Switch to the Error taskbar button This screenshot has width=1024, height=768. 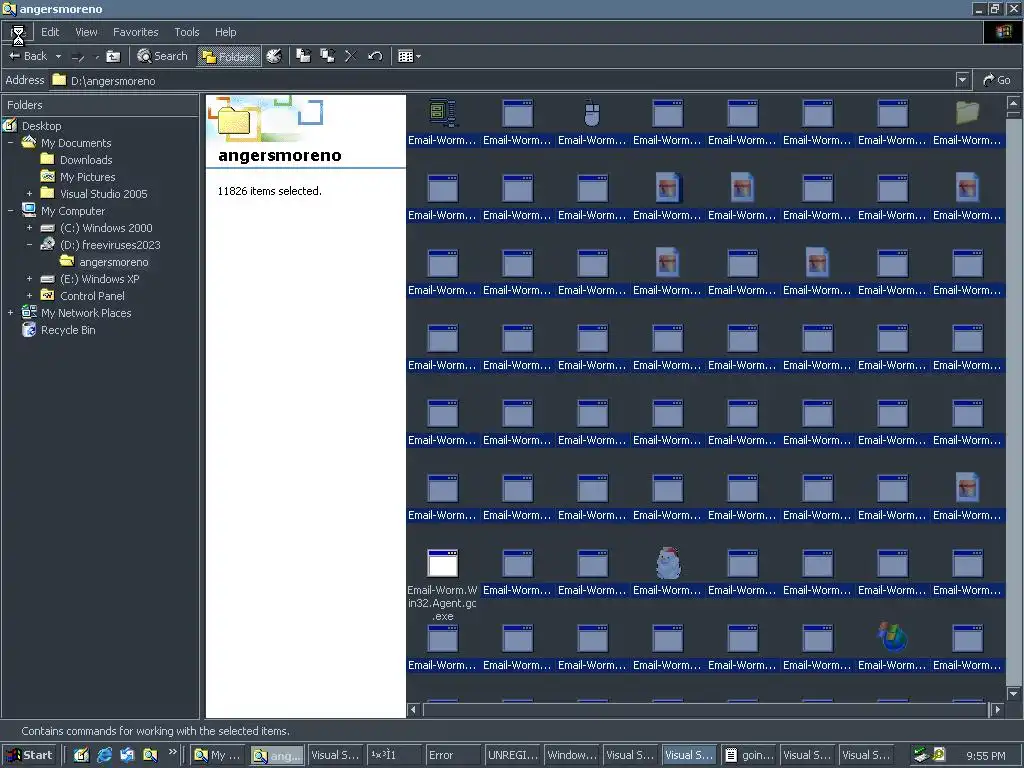pyautogui.click(x=453, y=755)
